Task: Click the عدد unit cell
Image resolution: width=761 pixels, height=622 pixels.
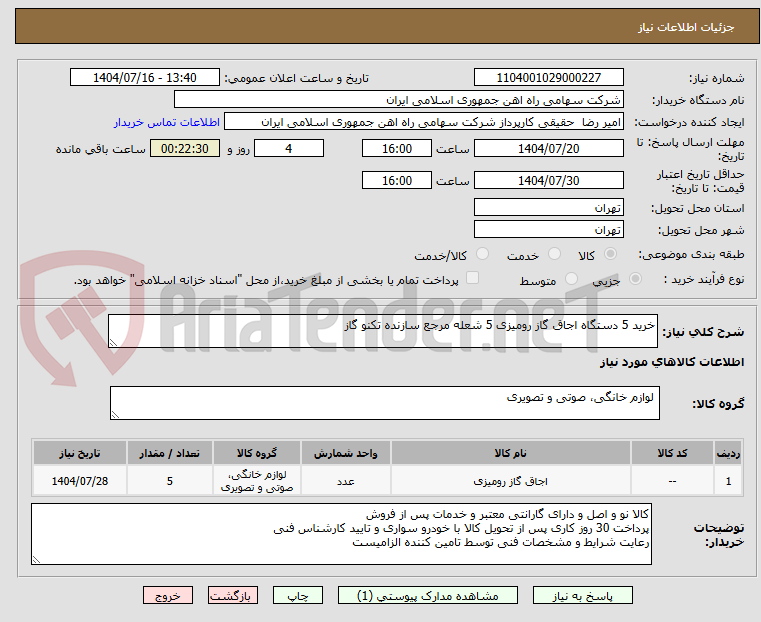Action: pos(346,481)
